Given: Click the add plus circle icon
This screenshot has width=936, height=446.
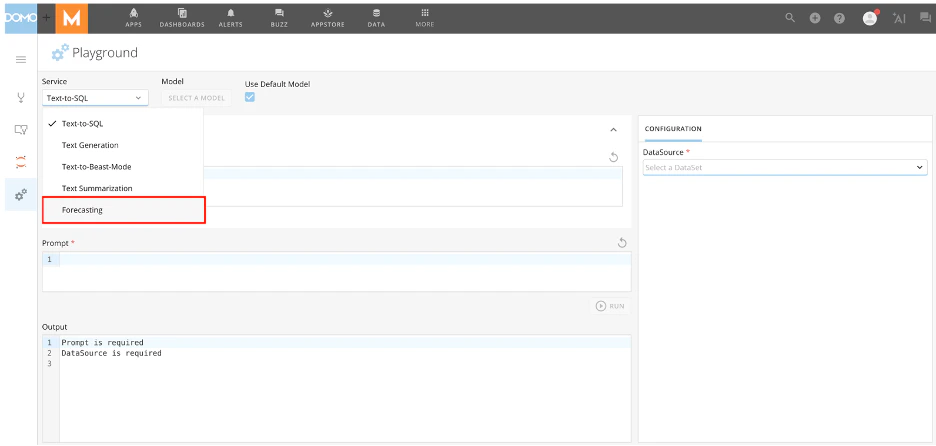Looking at the screenshot, I should 815,19.
